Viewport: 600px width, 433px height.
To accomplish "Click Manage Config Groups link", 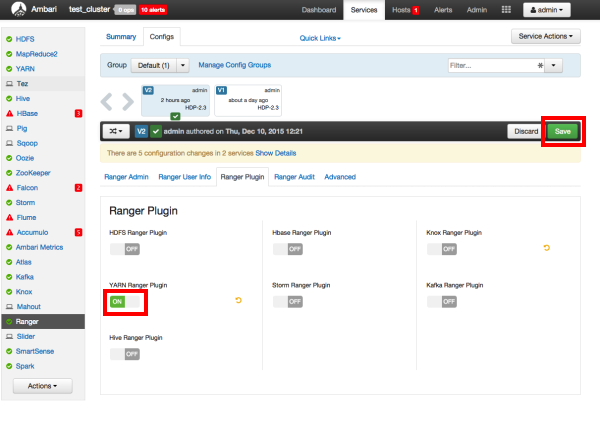I will (x=235, y=65).
